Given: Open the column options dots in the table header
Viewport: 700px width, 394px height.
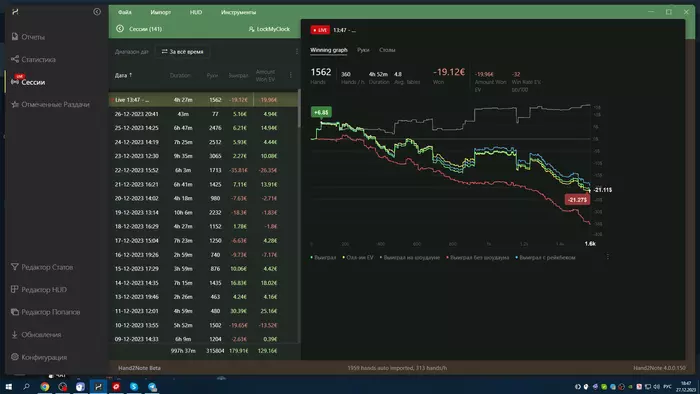Looking at the screenshot, I should coord(291,75).
